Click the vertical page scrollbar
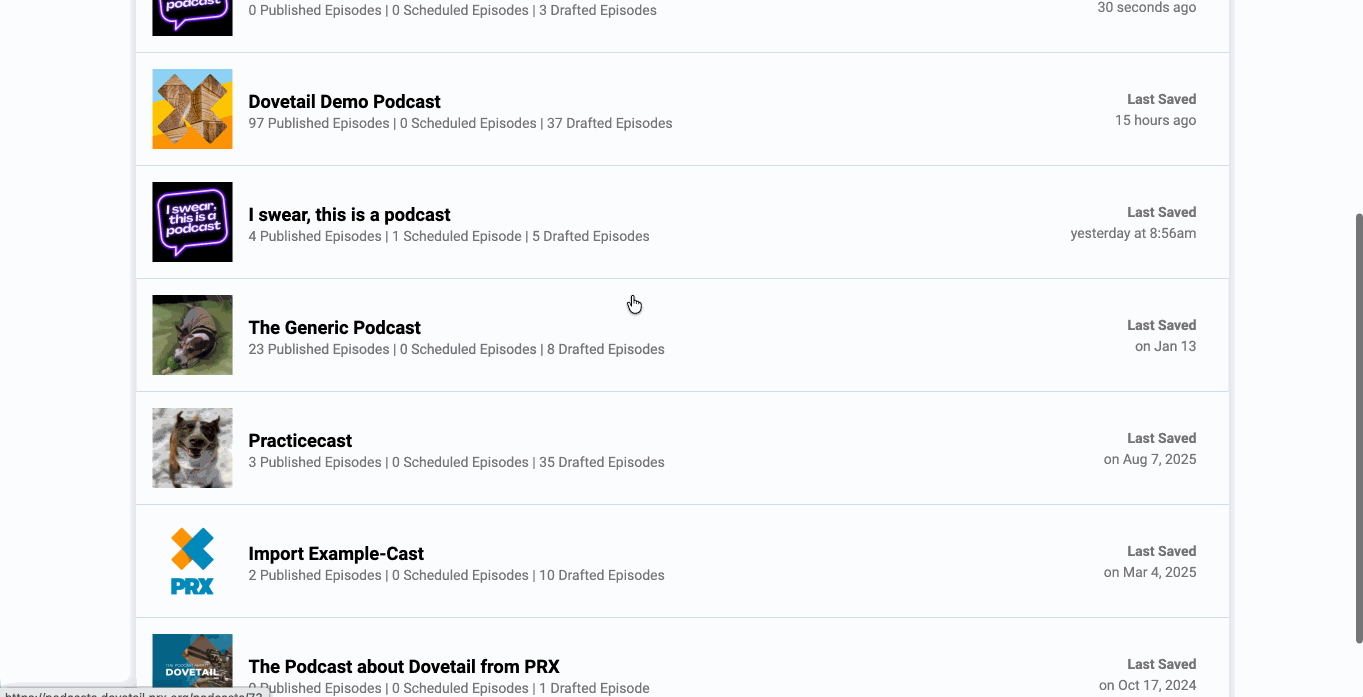The height and width of the screenshot is (697, 1363). click(x=1357, y=428)
